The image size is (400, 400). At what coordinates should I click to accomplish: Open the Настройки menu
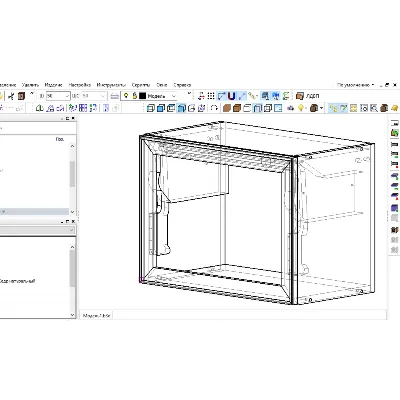point(80,85)
